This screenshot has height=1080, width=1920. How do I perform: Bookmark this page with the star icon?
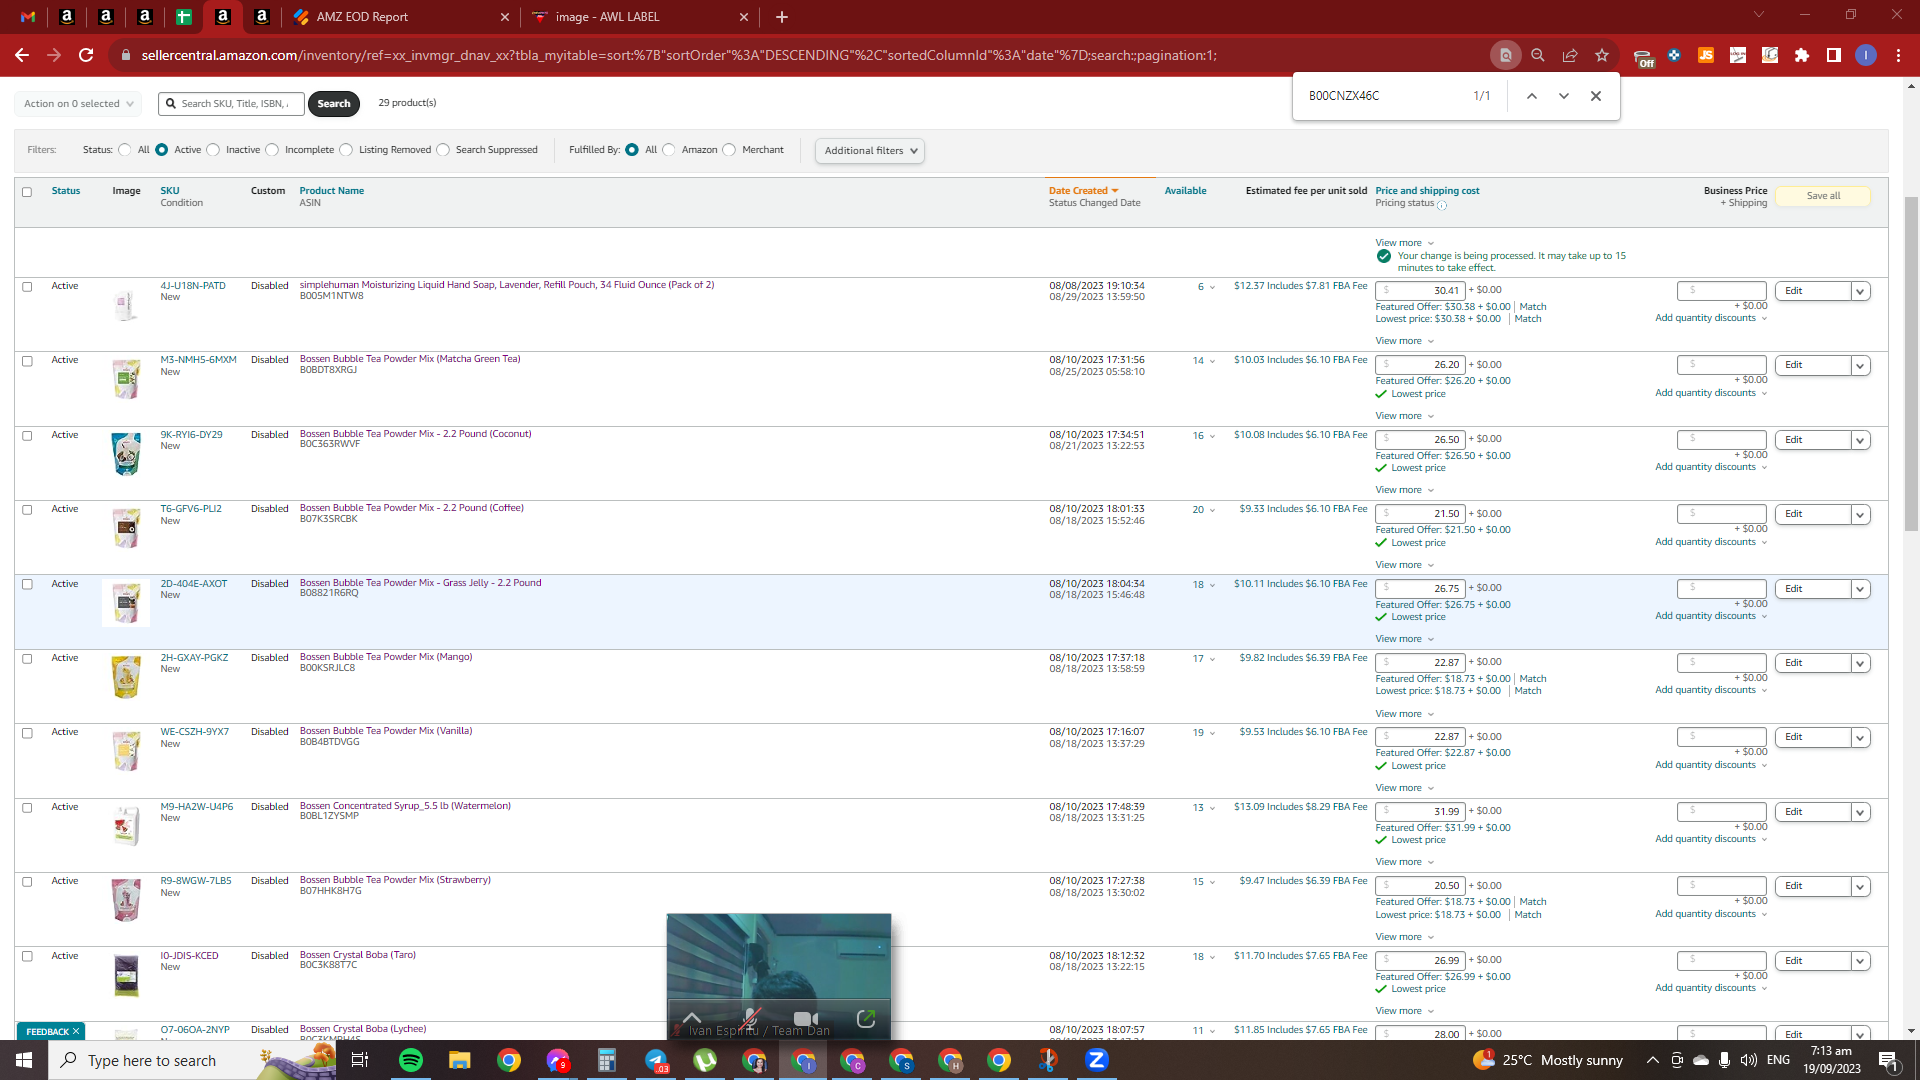click(1602, 55)
